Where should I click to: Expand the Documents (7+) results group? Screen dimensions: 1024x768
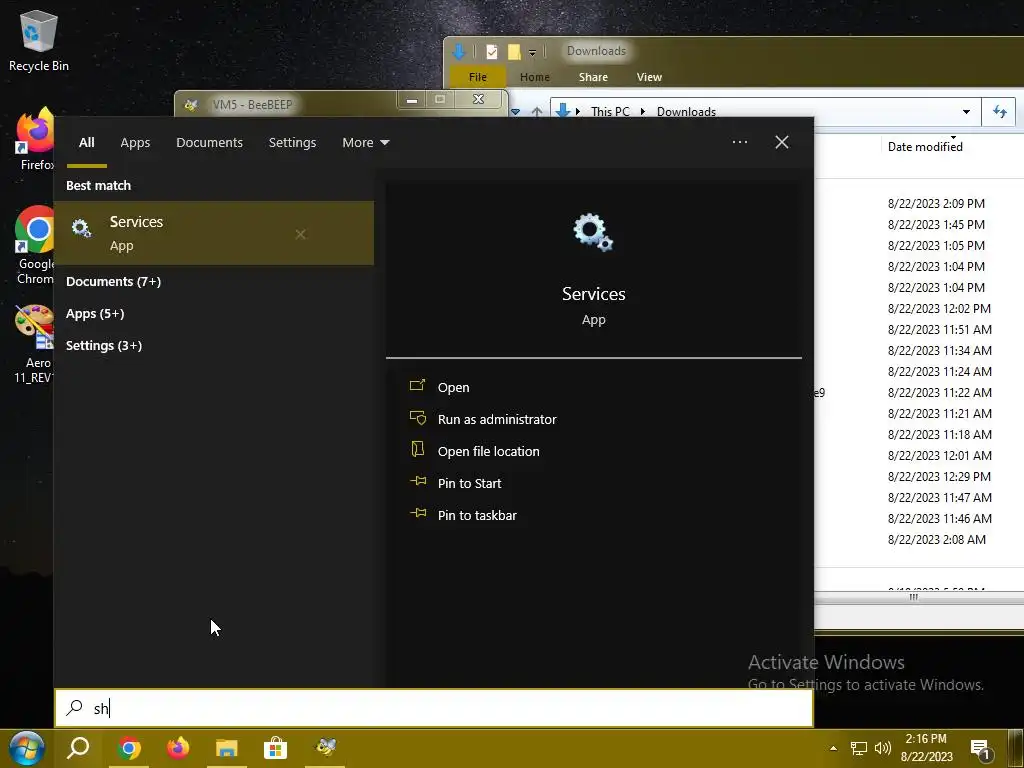click(x=113, y=281)
